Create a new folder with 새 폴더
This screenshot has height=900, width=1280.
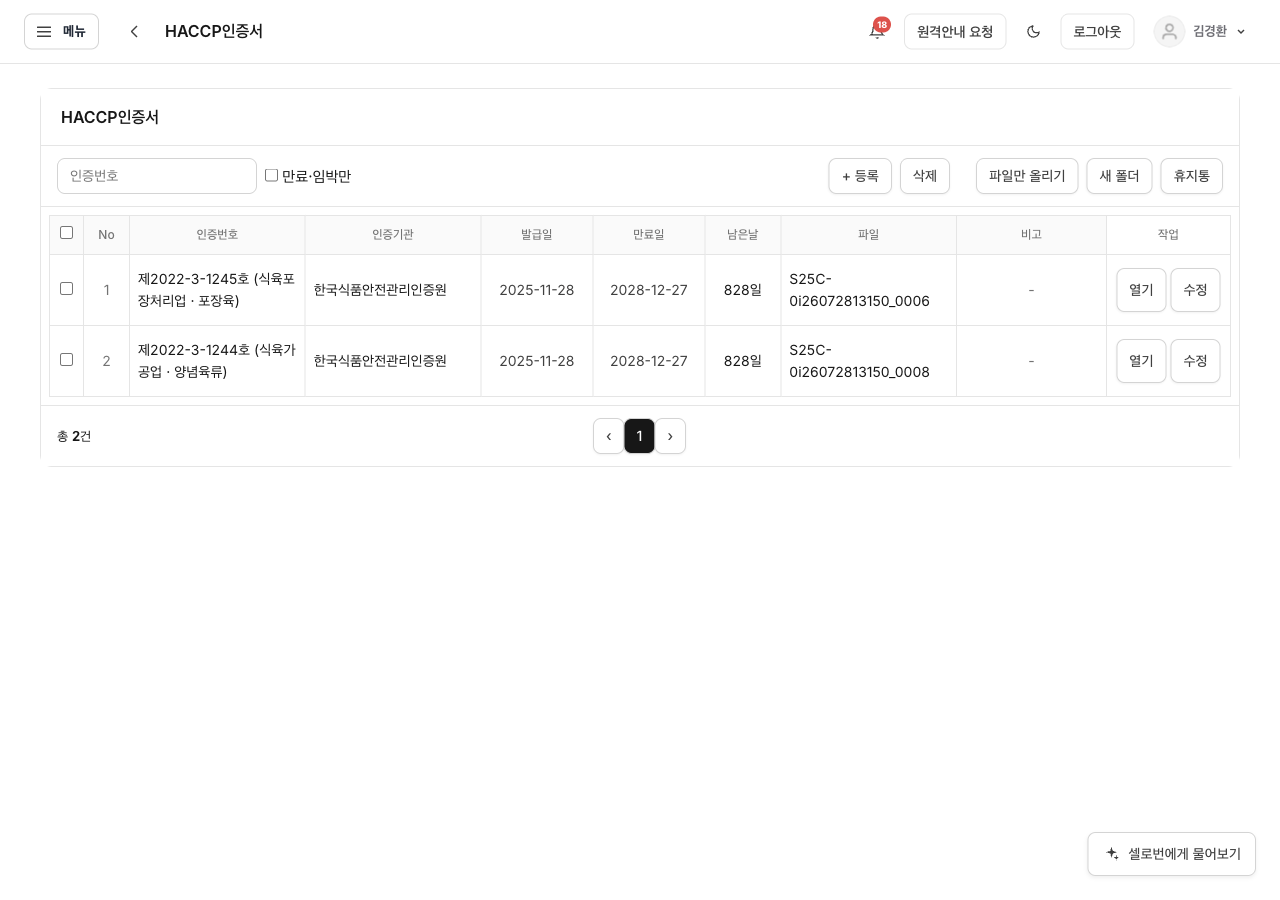[1119, 176]
